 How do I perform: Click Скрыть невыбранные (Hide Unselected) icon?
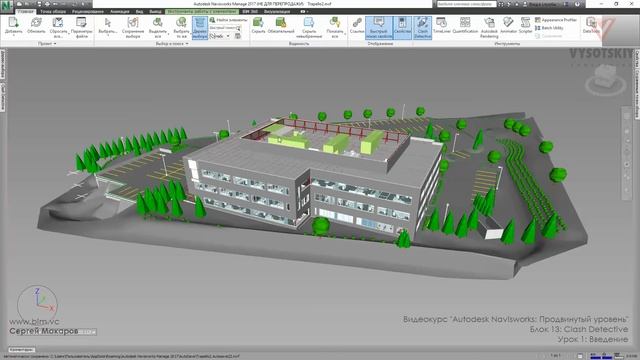click(309, 22)
